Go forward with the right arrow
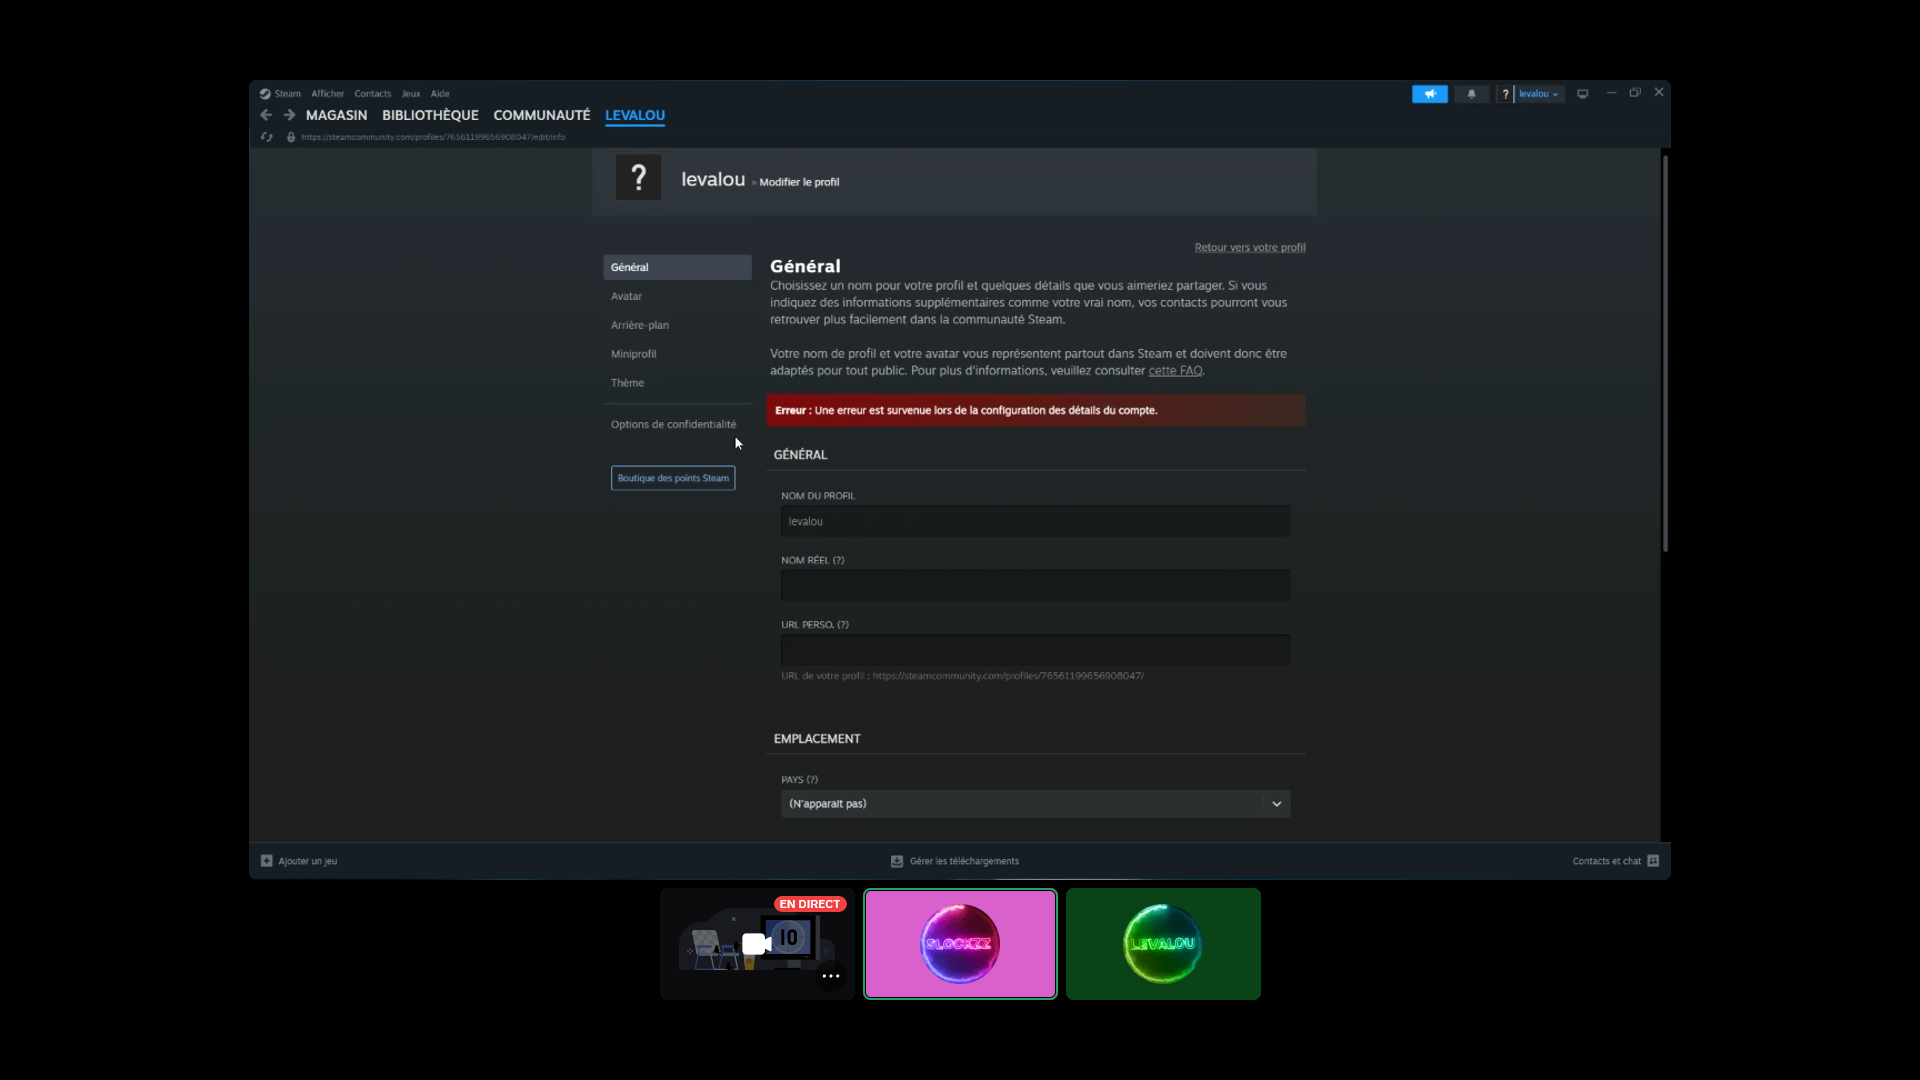Image resolution: width=1920 pixels, height=1080 pixels. (289, 115)
